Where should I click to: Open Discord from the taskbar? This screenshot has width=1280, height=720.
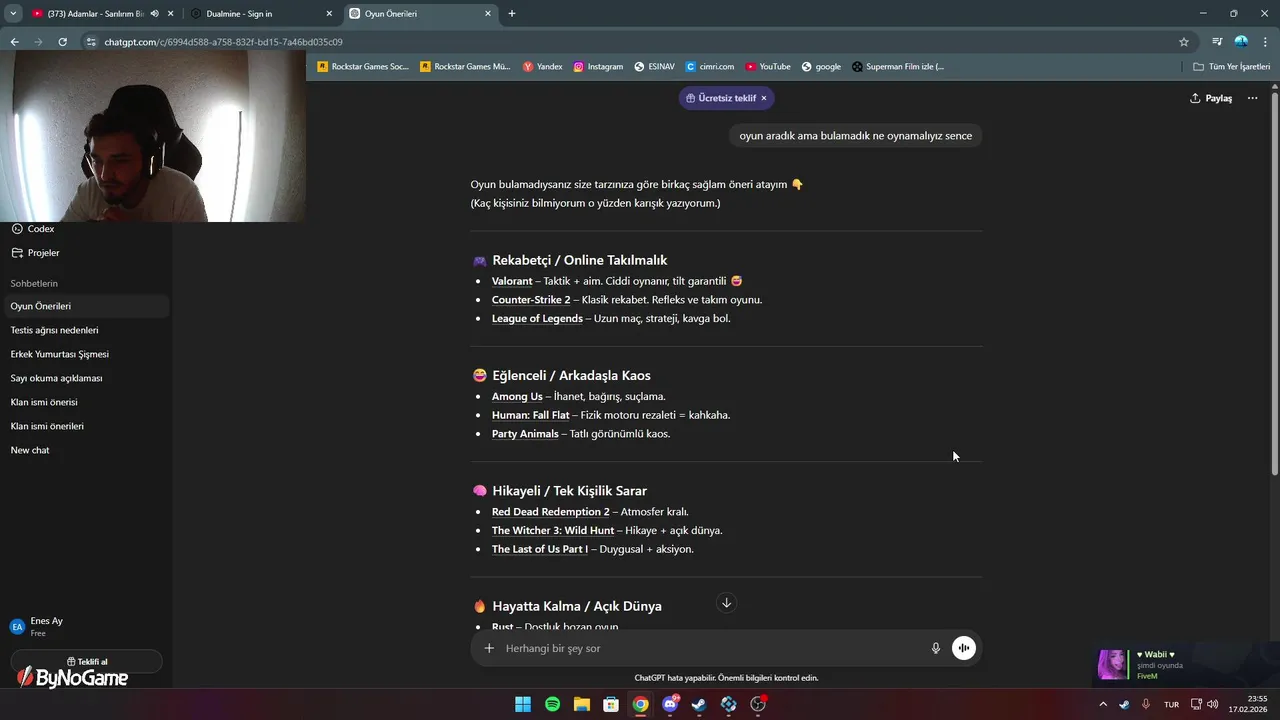[670, 704]
